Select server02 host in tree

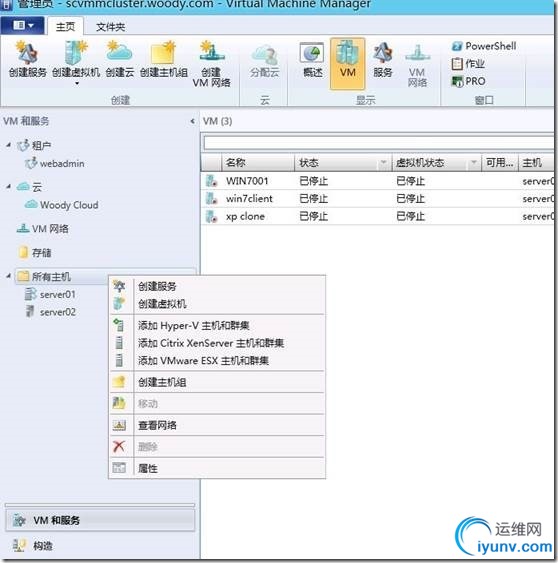pyautogui.click(x=50, y=312)
